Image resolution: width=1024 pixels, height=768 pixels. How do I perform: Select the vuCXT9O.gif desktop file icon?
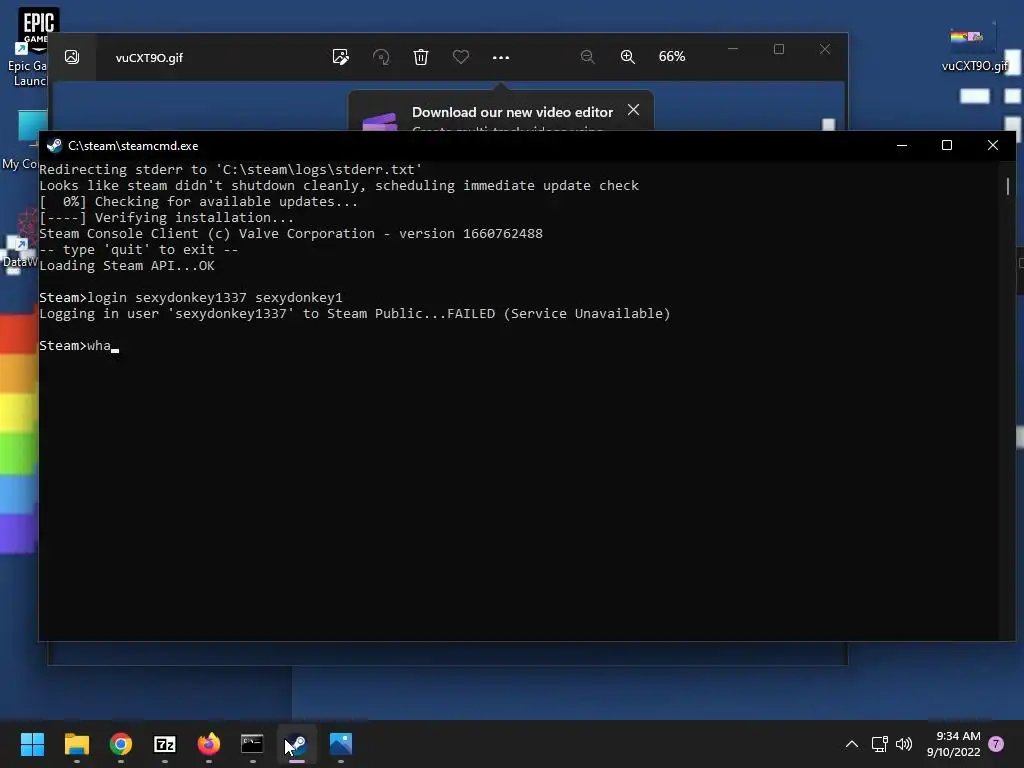(974, 49)
